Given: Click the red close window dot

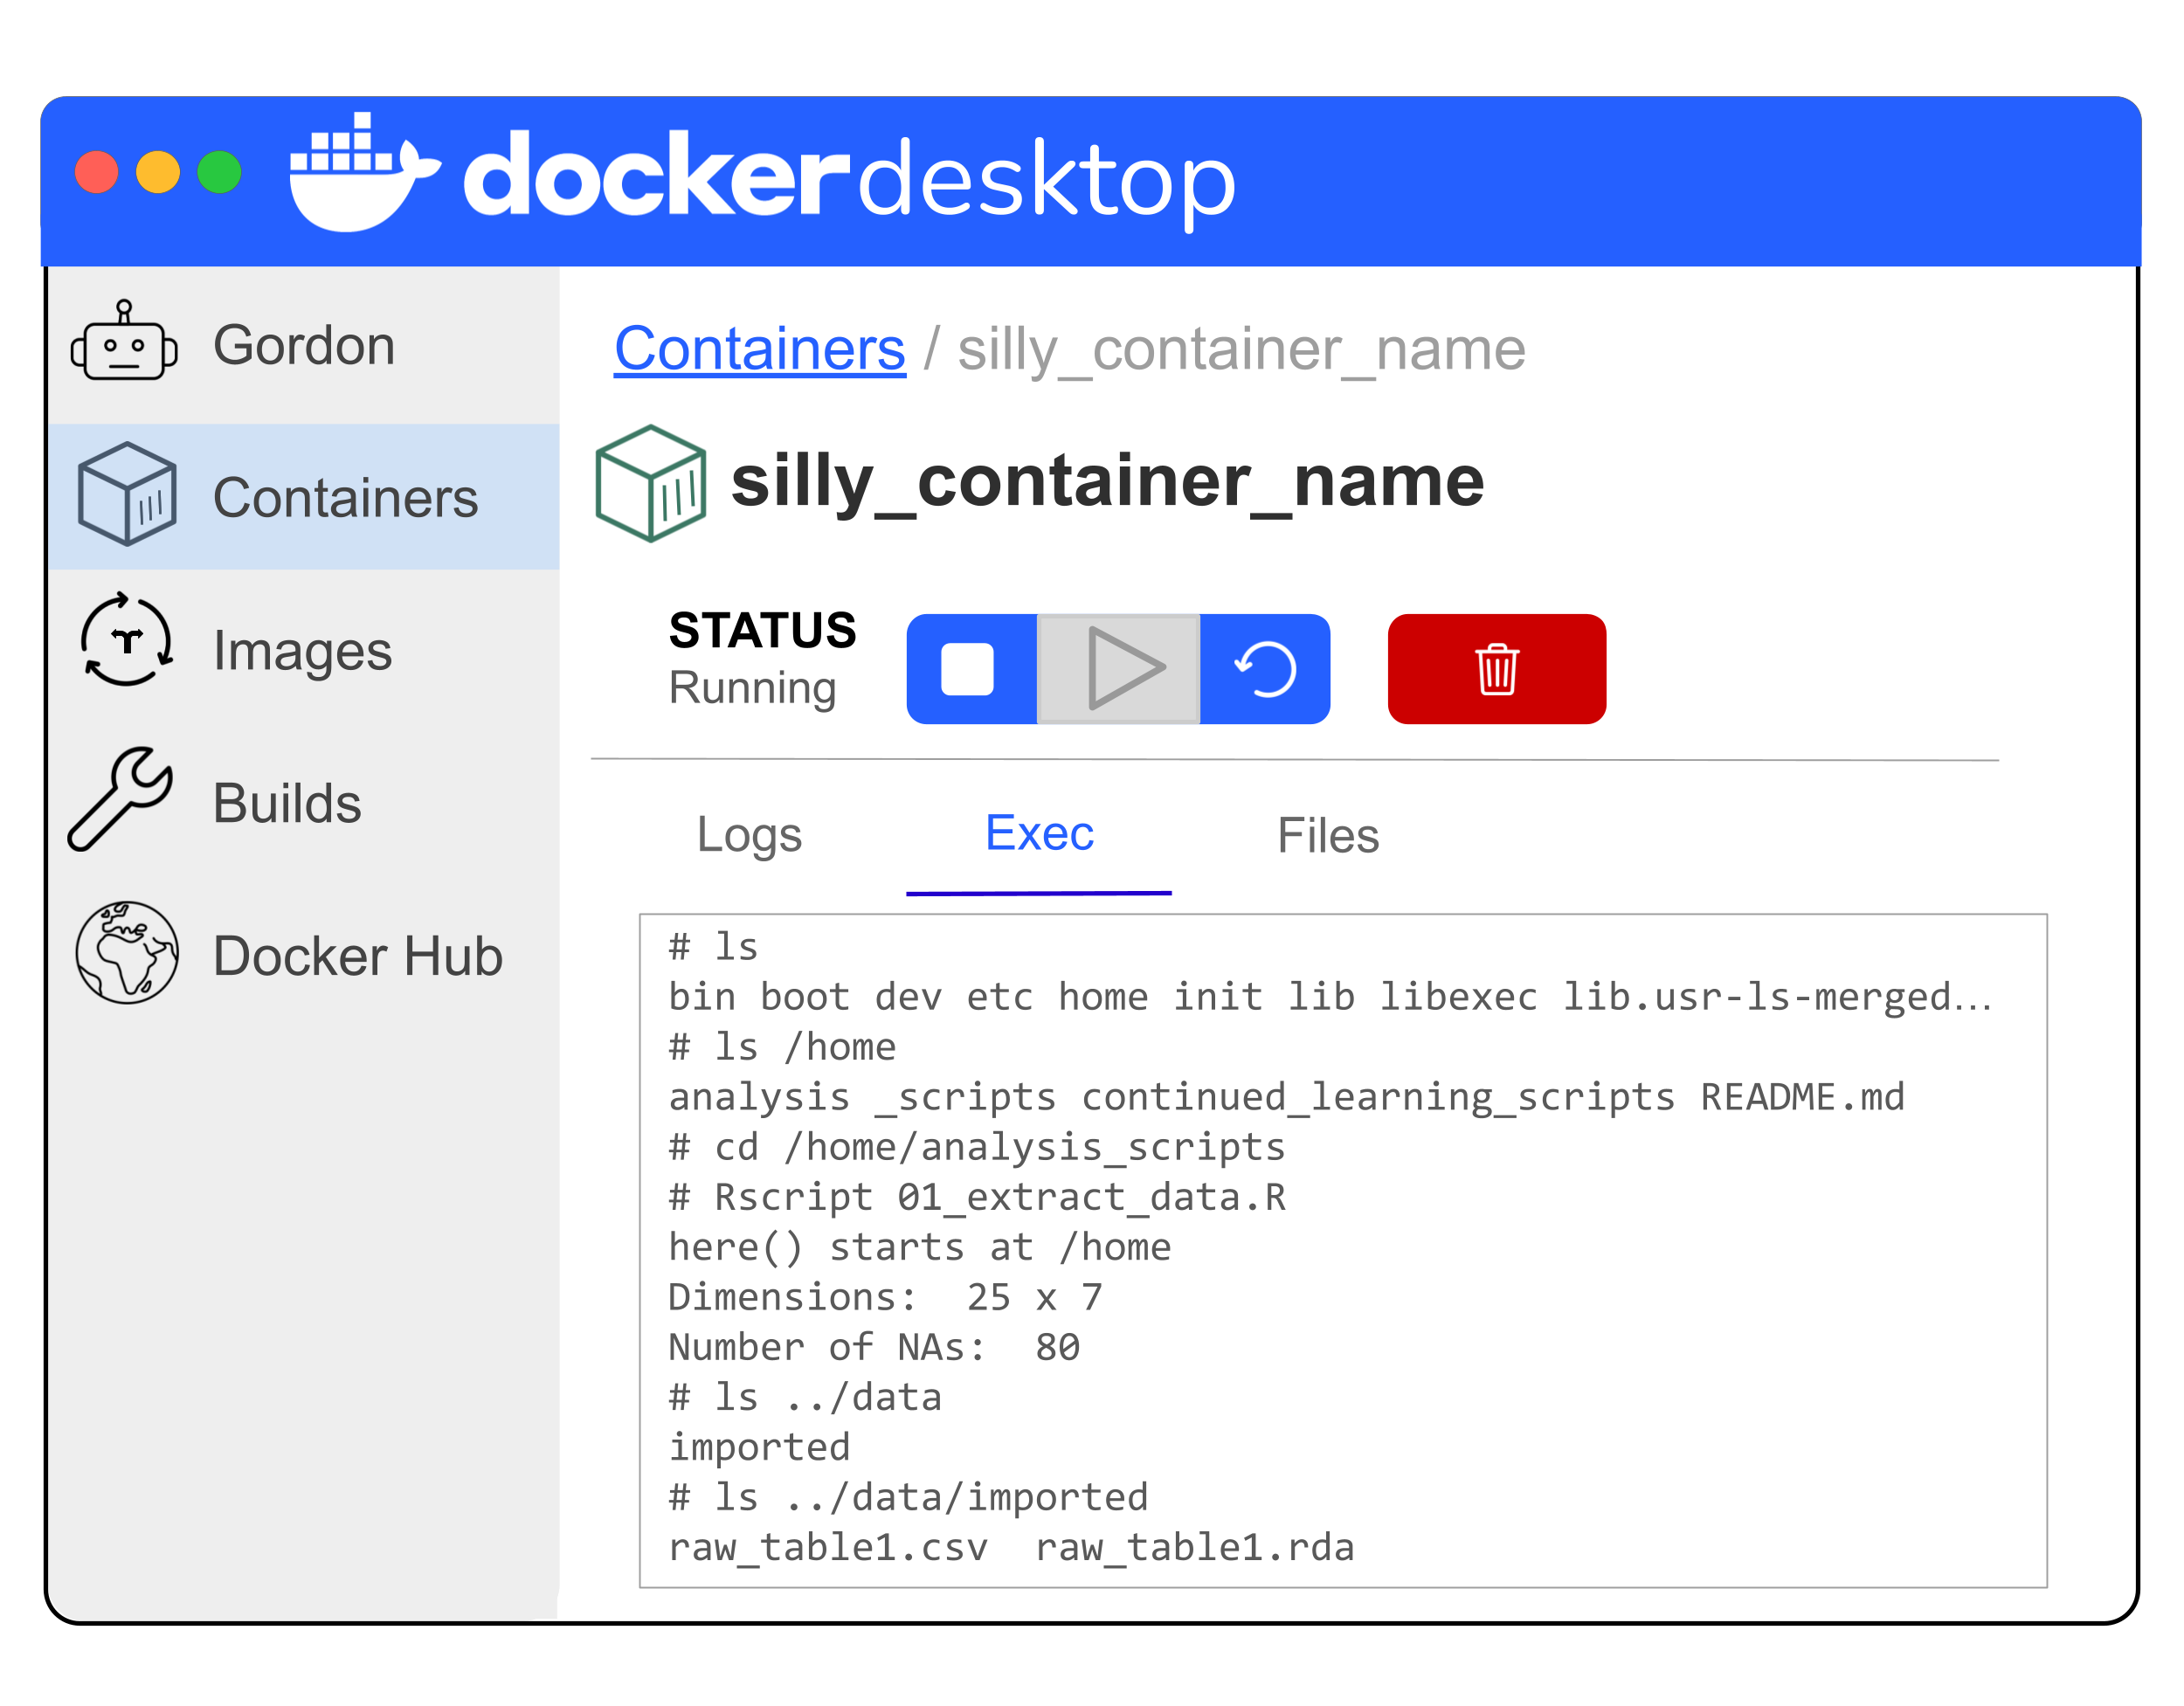Looking at the screenshot, I should point(97,172).
